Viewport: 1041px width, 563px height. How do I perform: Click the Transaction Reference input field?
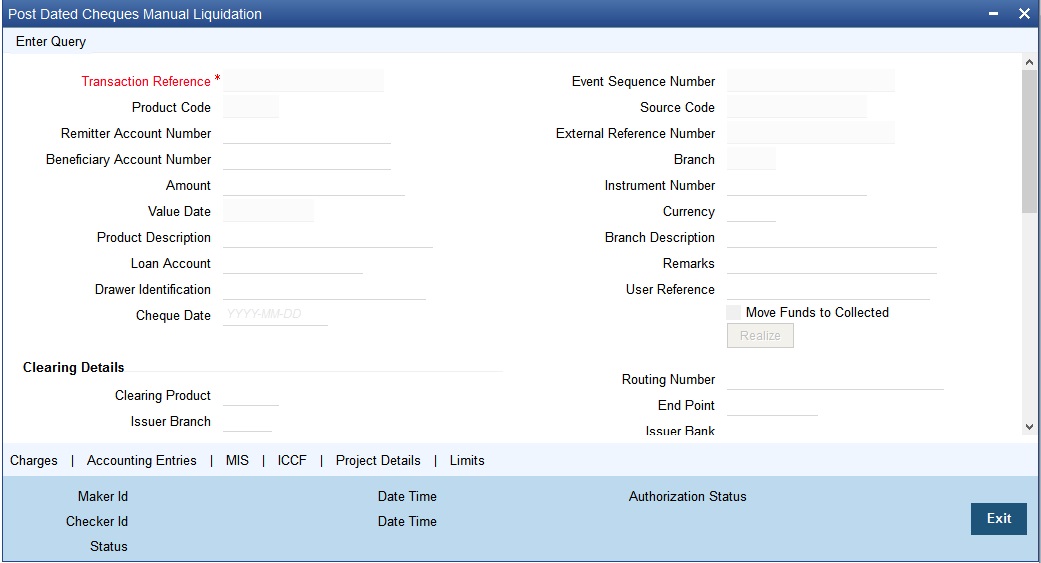[303, 81]
